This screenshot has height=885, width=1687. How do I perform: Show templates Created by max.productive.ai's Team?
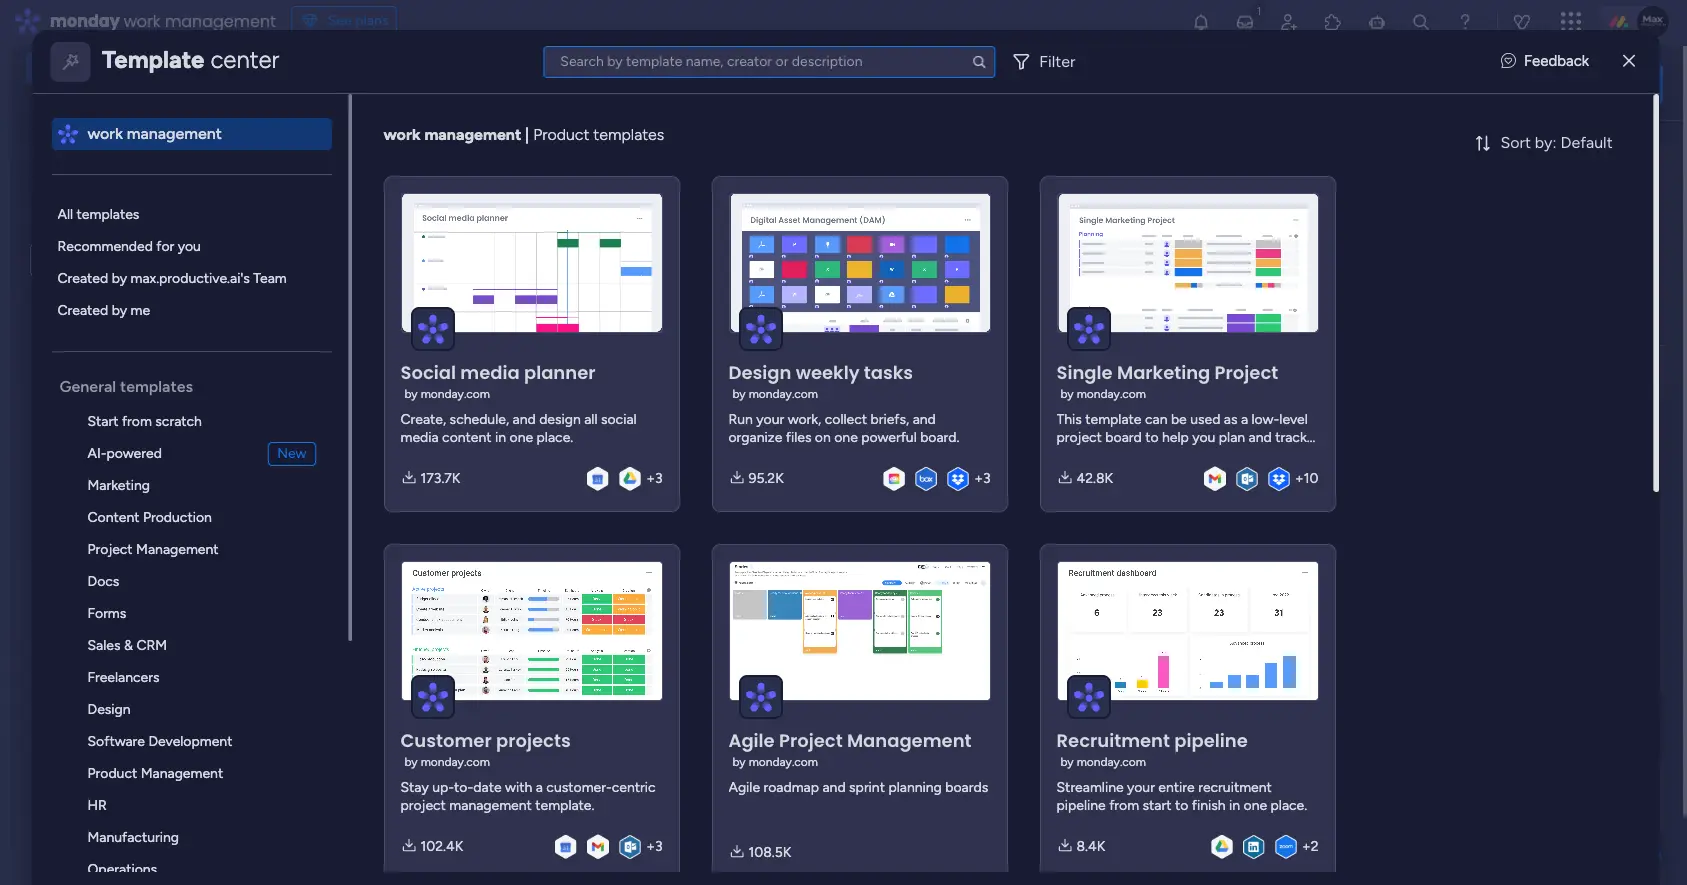point(172,278)
